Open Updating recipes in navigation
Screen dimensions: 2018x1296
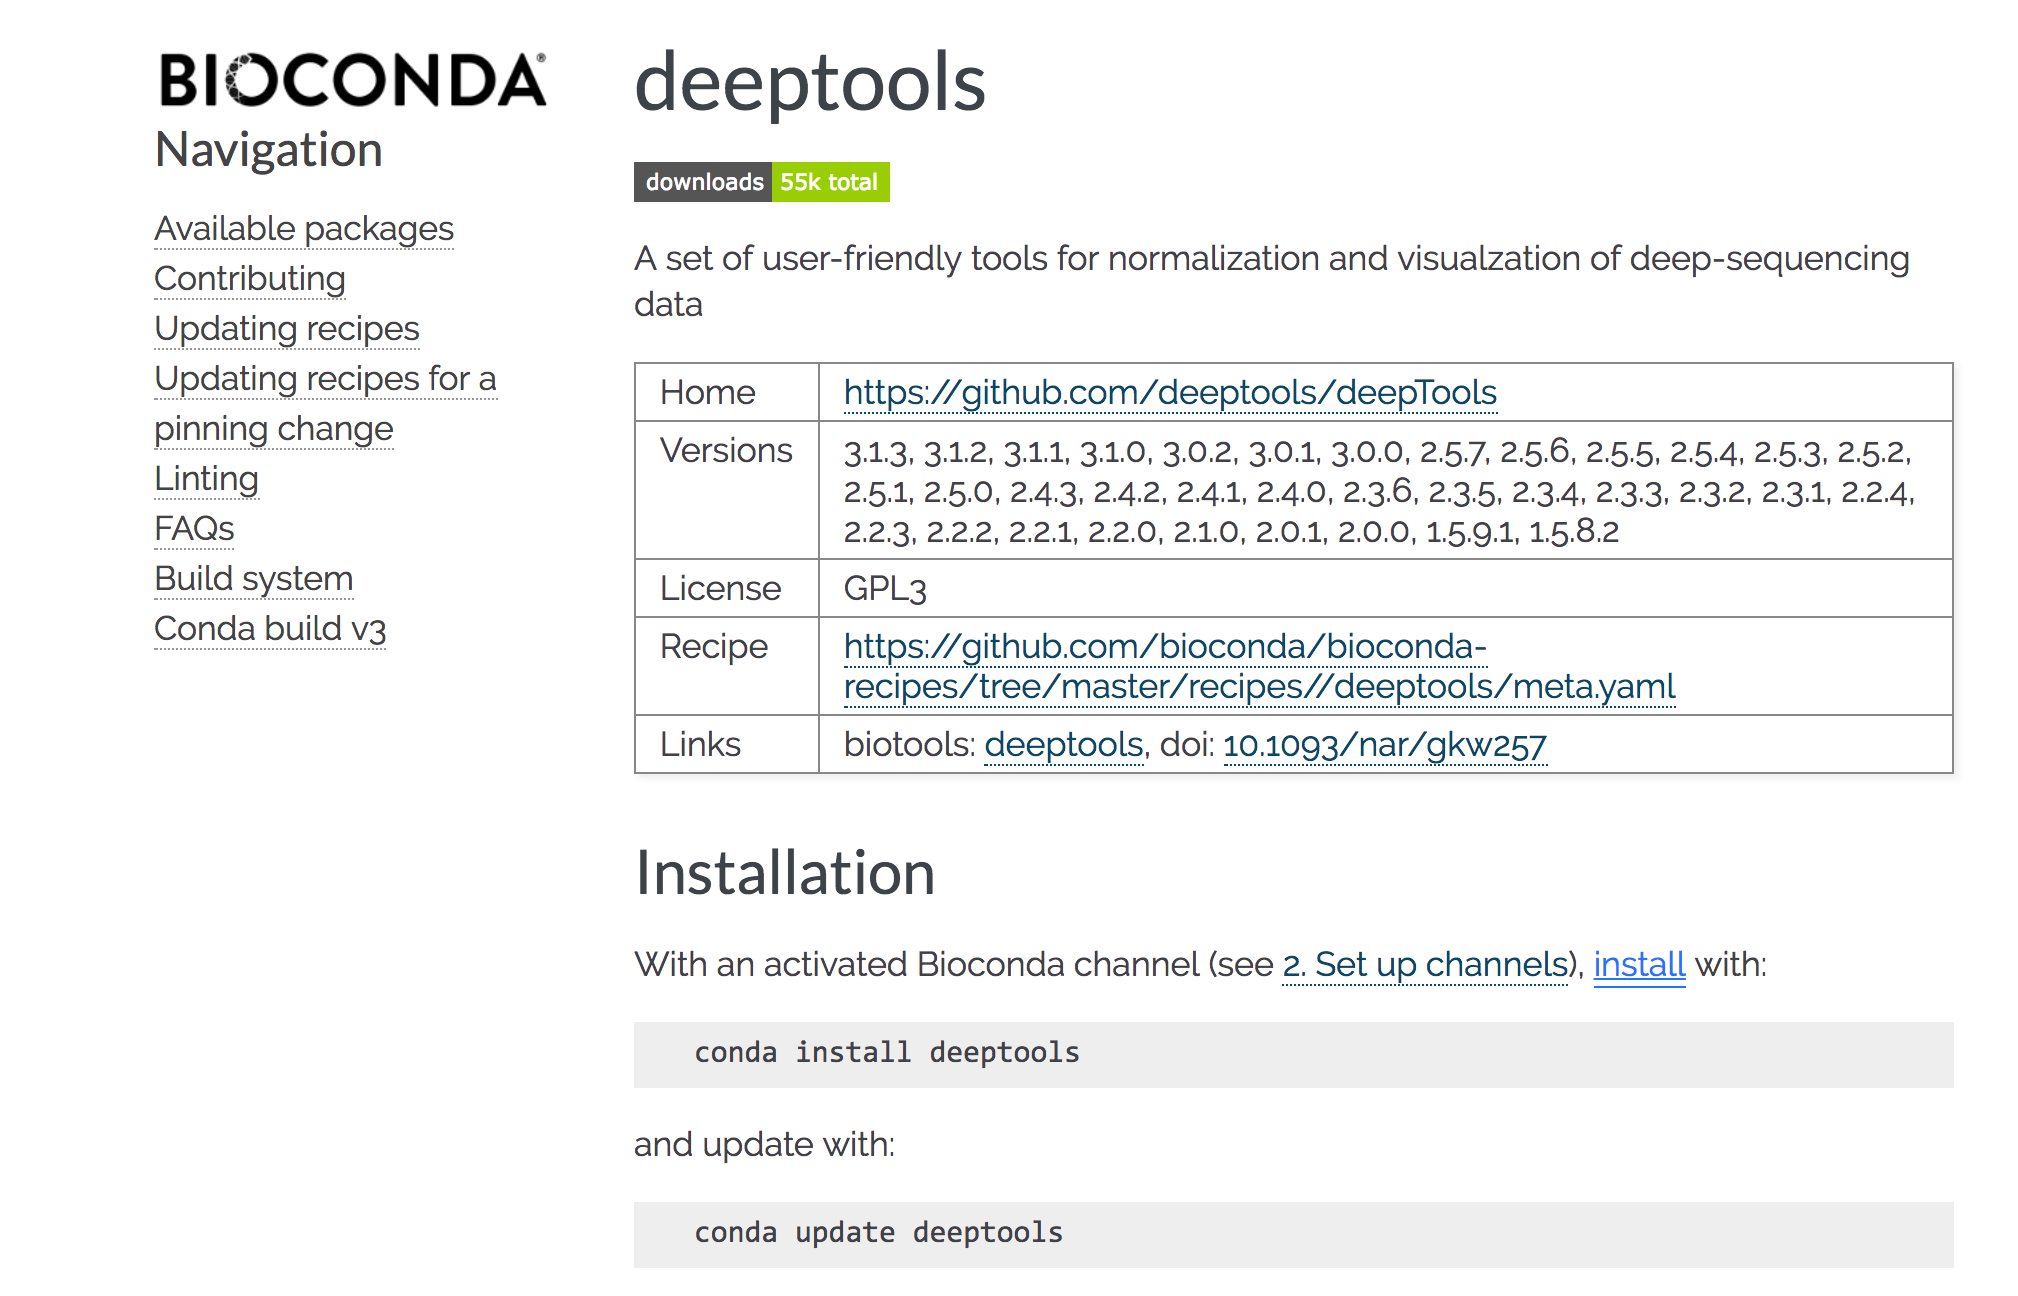click(287, 329)
